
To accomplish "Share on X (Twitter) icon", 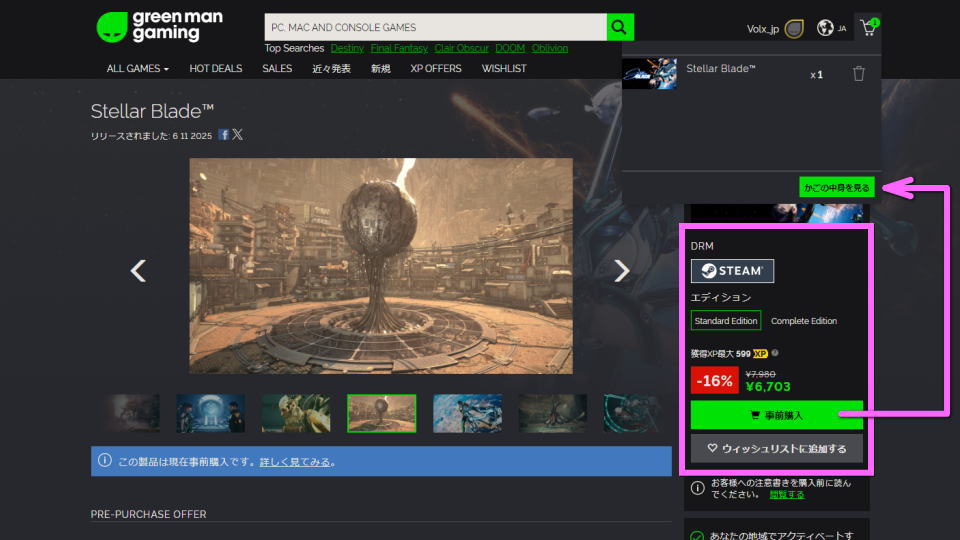I will (238, 135).
